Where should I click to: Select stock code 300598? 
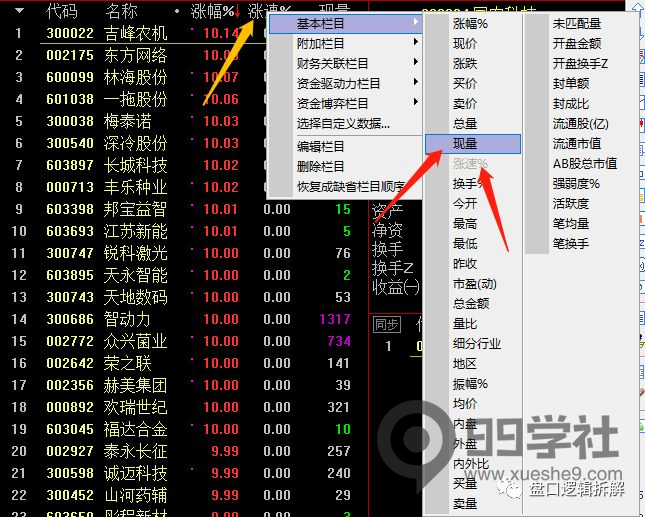coord(70,473)
